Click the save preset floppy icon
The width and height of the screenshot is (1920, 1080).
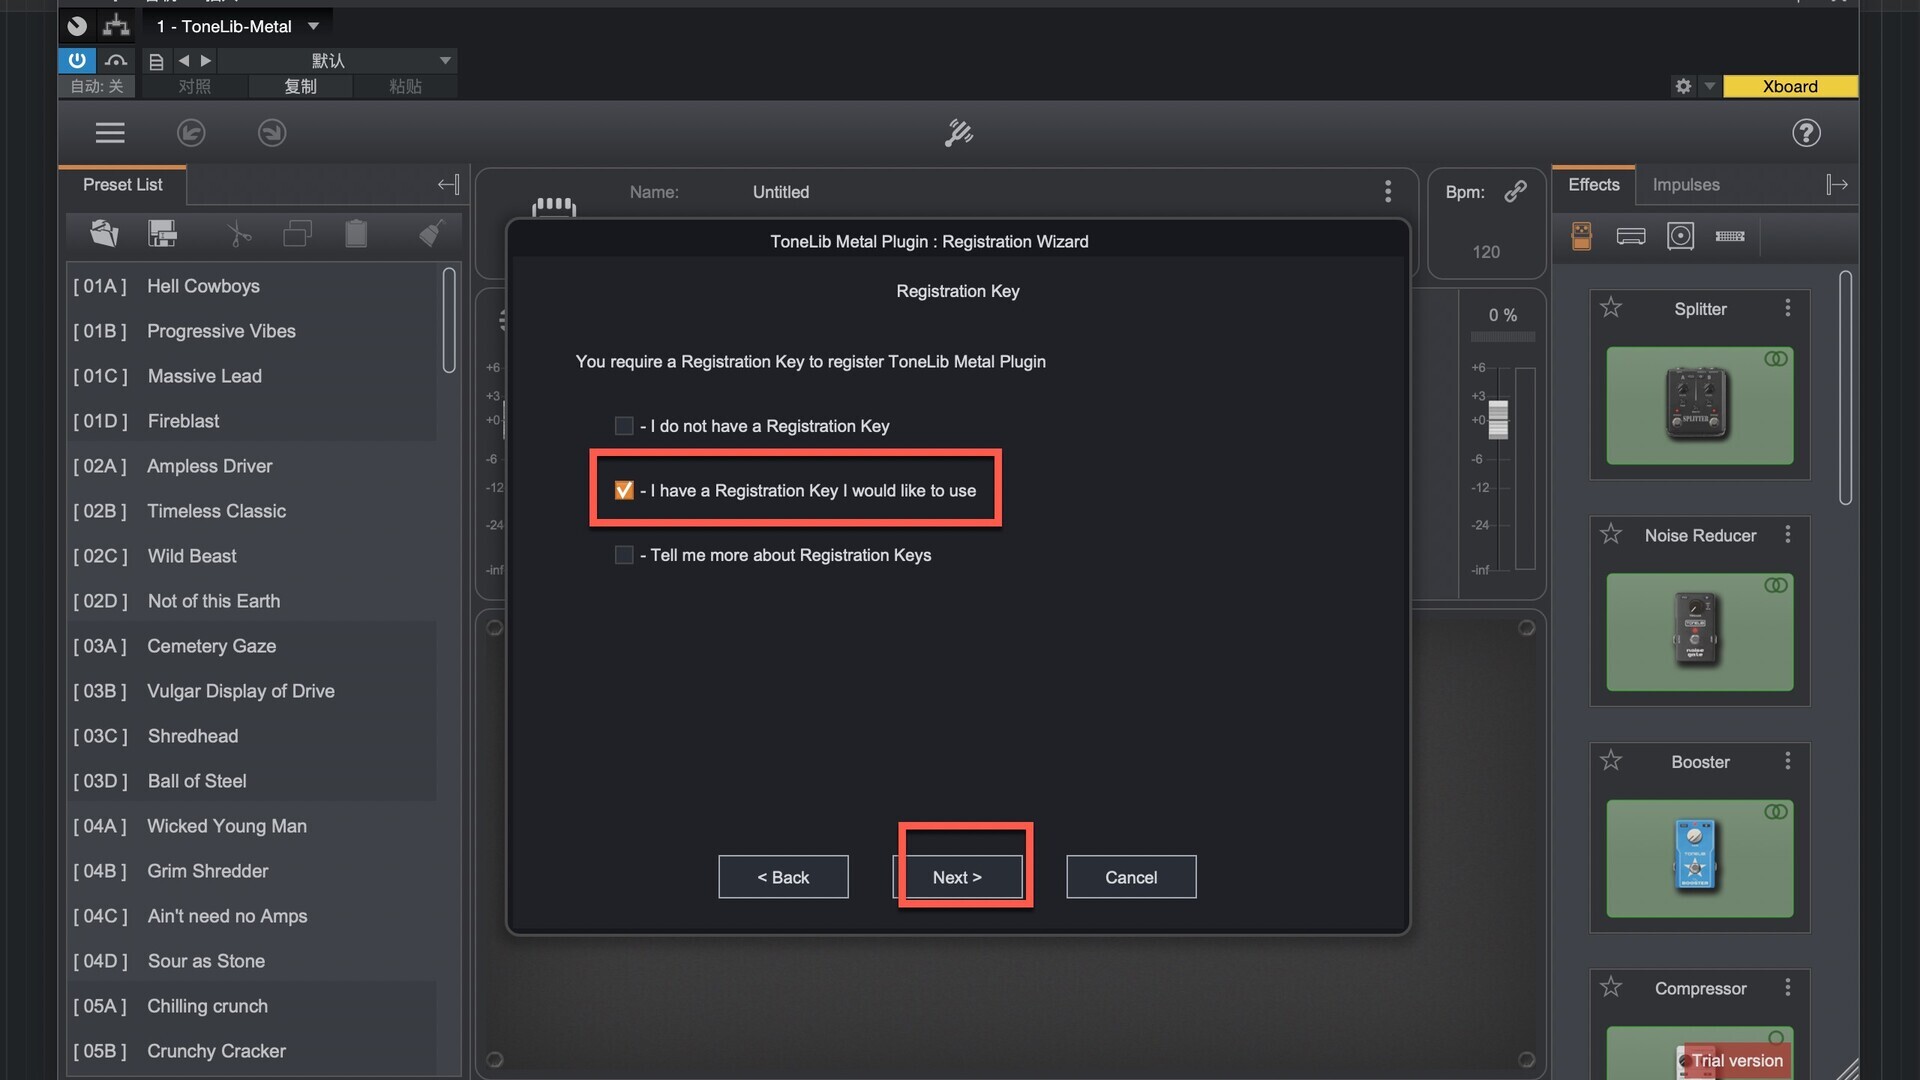[162, 234]
